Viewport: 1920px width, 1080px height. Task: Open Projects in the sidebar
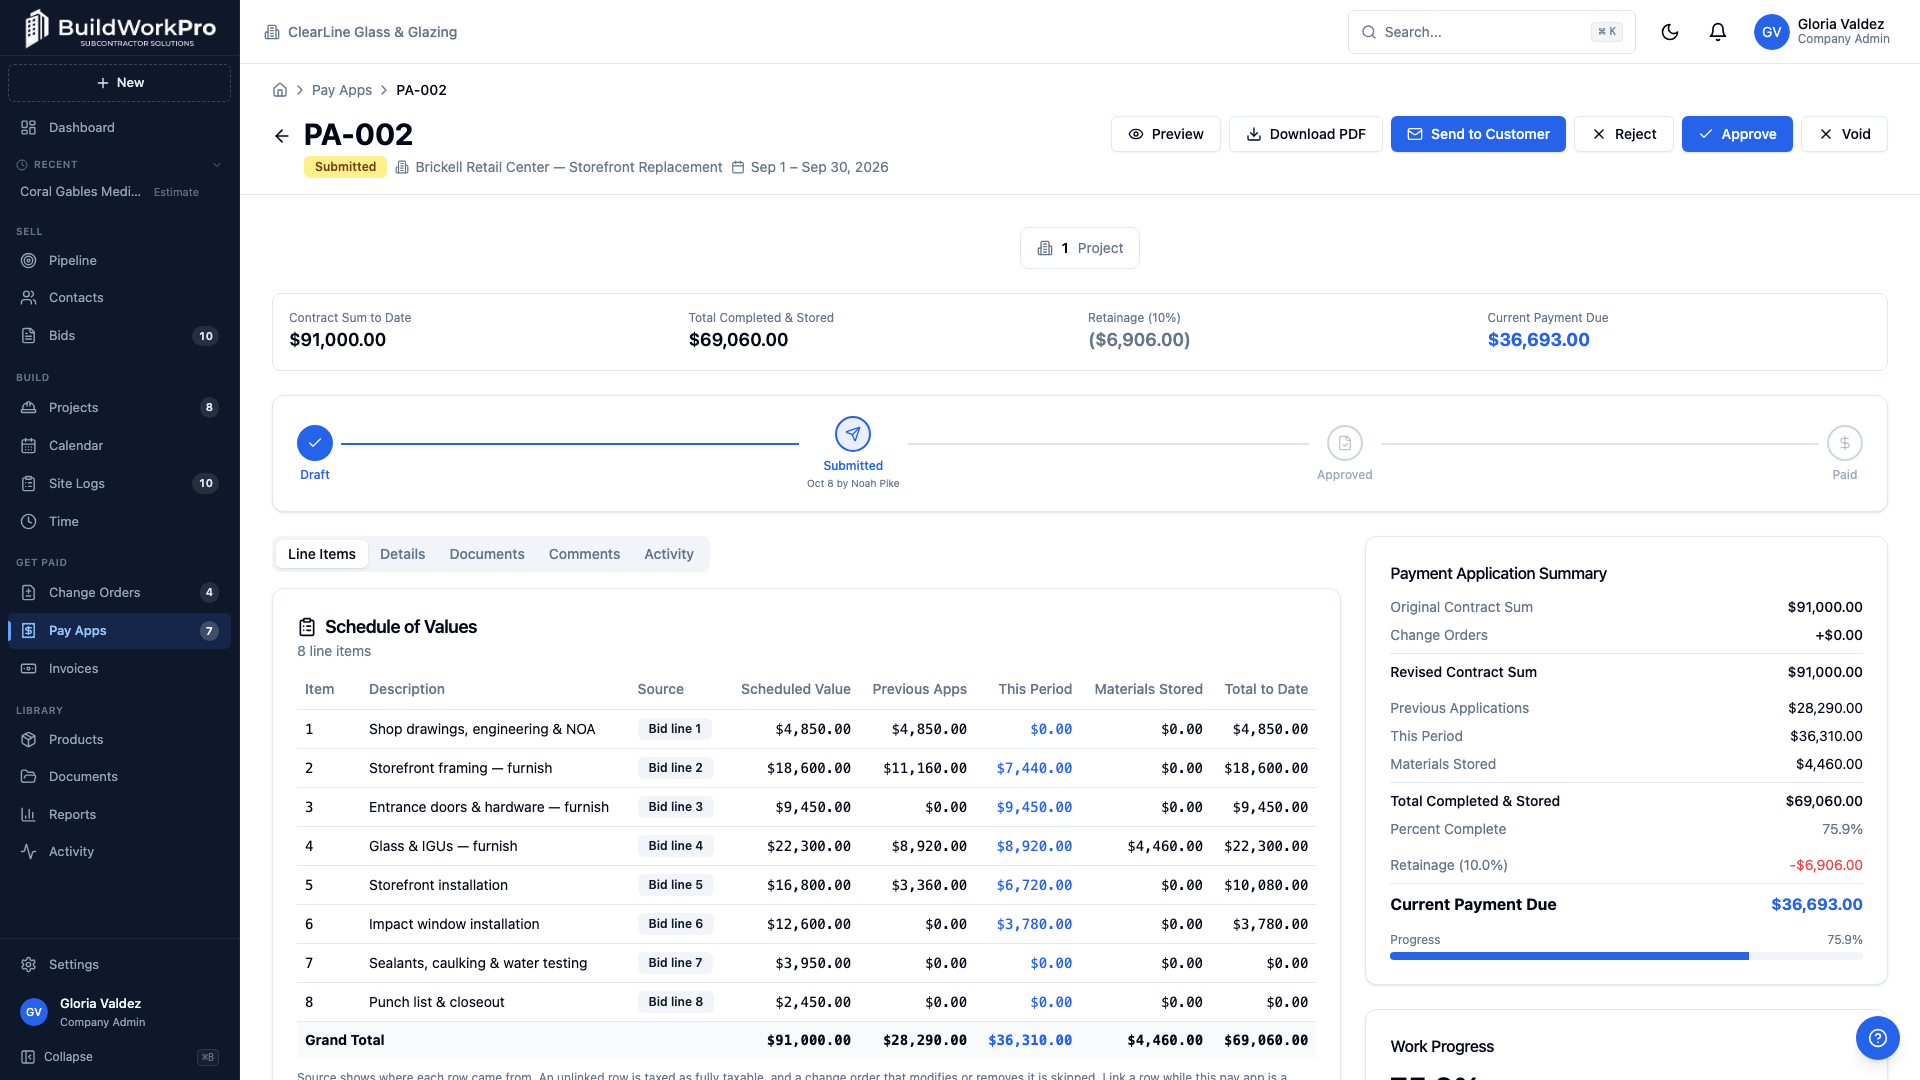click(119, 408)
